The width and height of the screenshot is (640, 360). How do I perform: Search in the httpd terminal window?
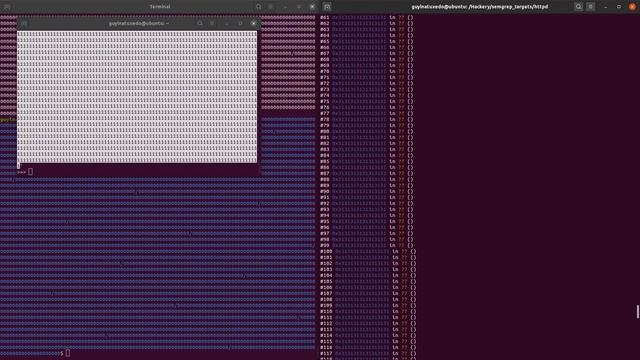click(578, 7)
